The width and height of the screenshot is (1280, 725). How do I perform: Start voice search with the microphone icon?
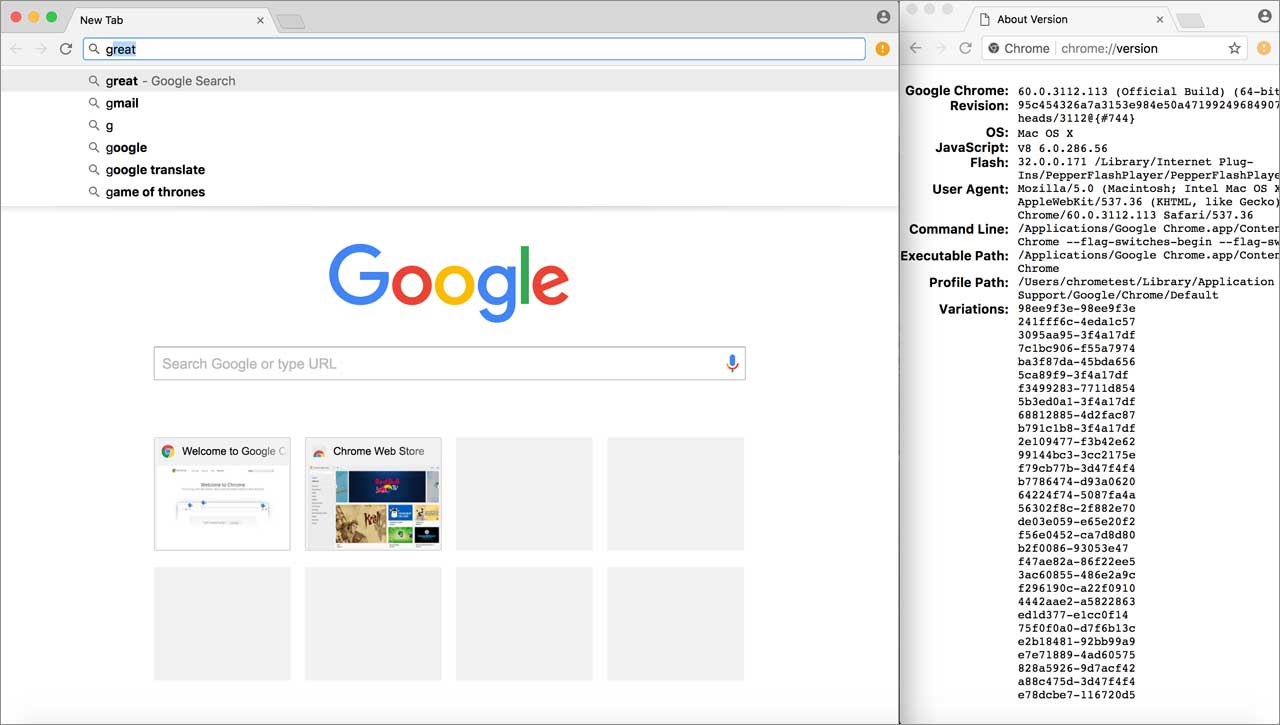click(x=732, y=364)
